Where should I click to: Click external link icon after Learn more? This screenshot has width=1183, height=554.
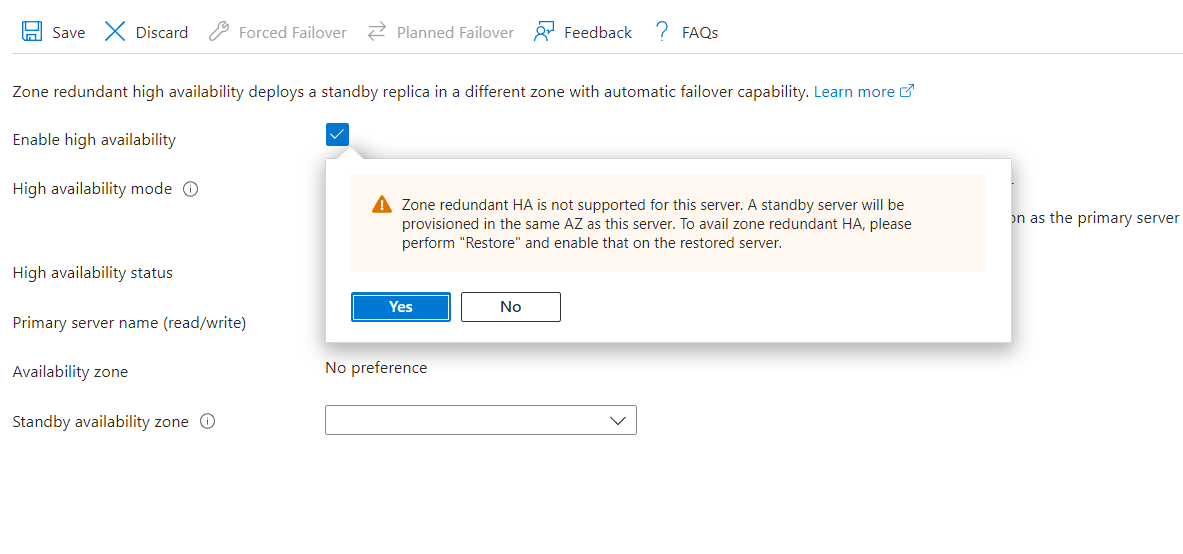click(x=907, y=91)
